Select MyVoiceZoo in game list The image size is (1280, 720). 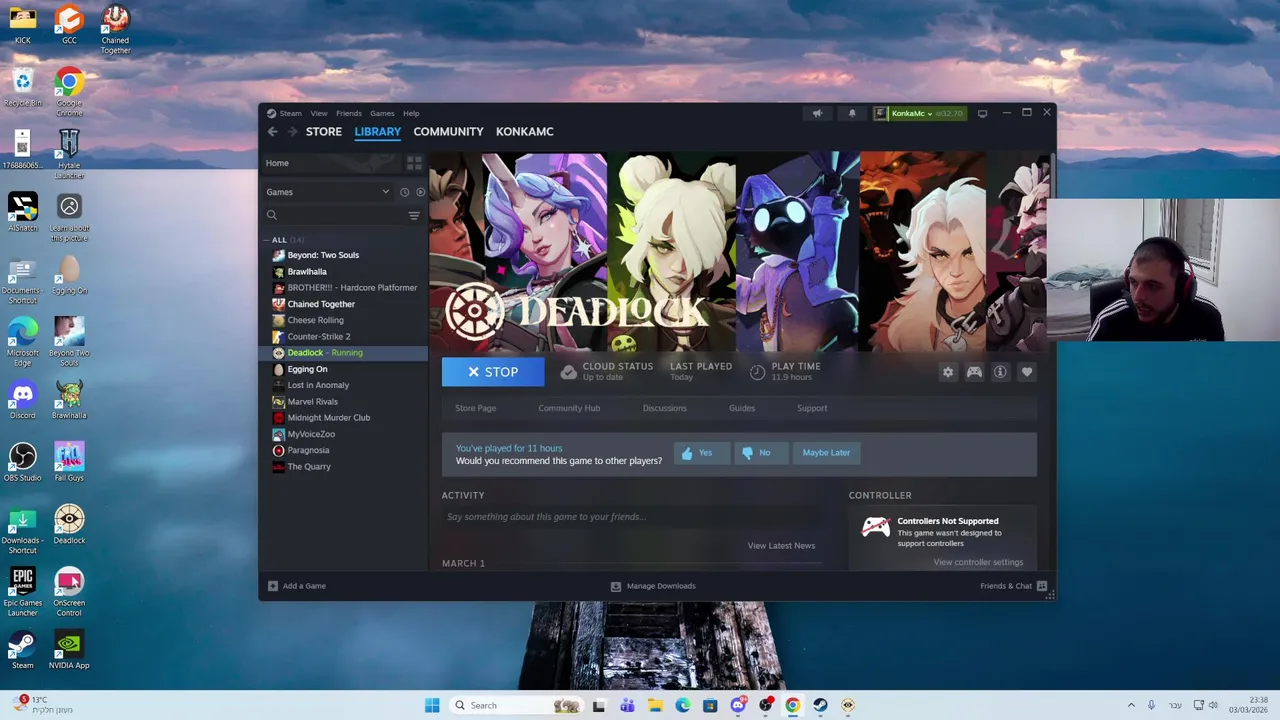click(x=344, y=434)
